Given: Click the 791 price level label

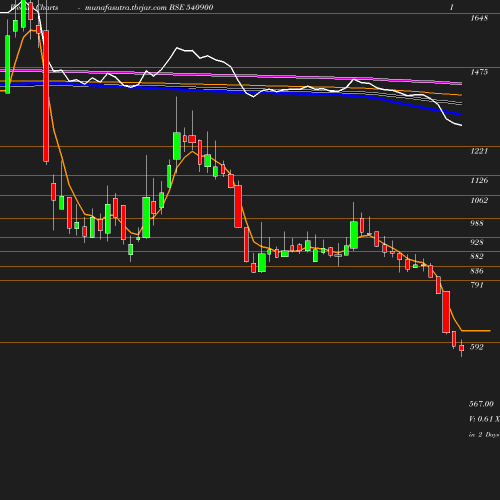Looking at the screenshot, I should coord(477,285).
